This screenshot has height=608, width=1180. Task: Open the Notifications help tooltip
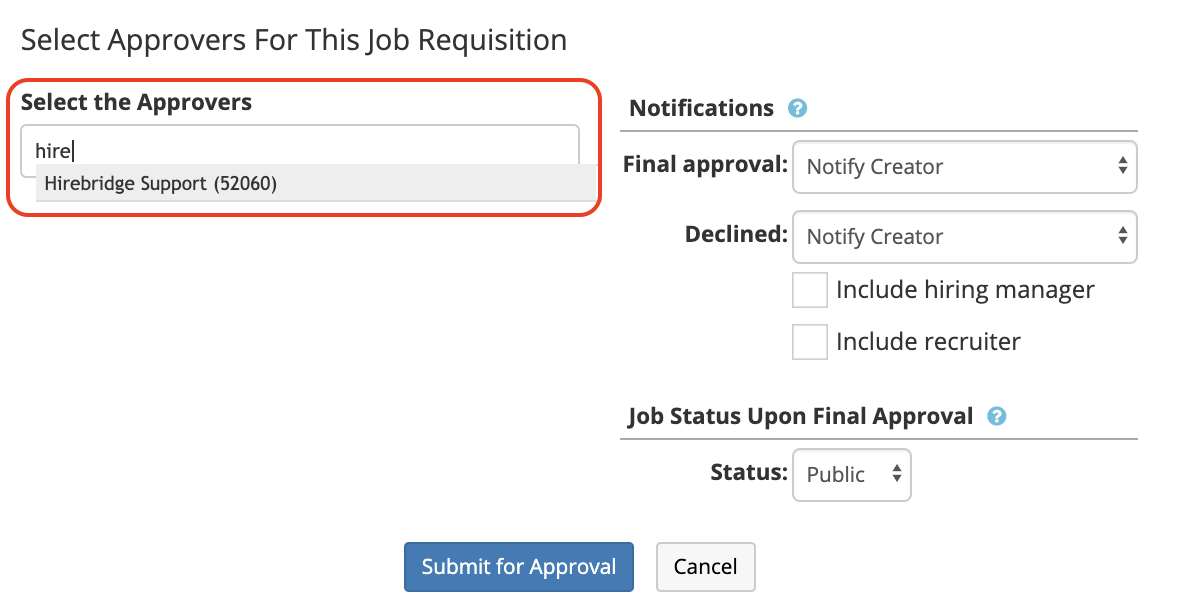click(796, 107)
